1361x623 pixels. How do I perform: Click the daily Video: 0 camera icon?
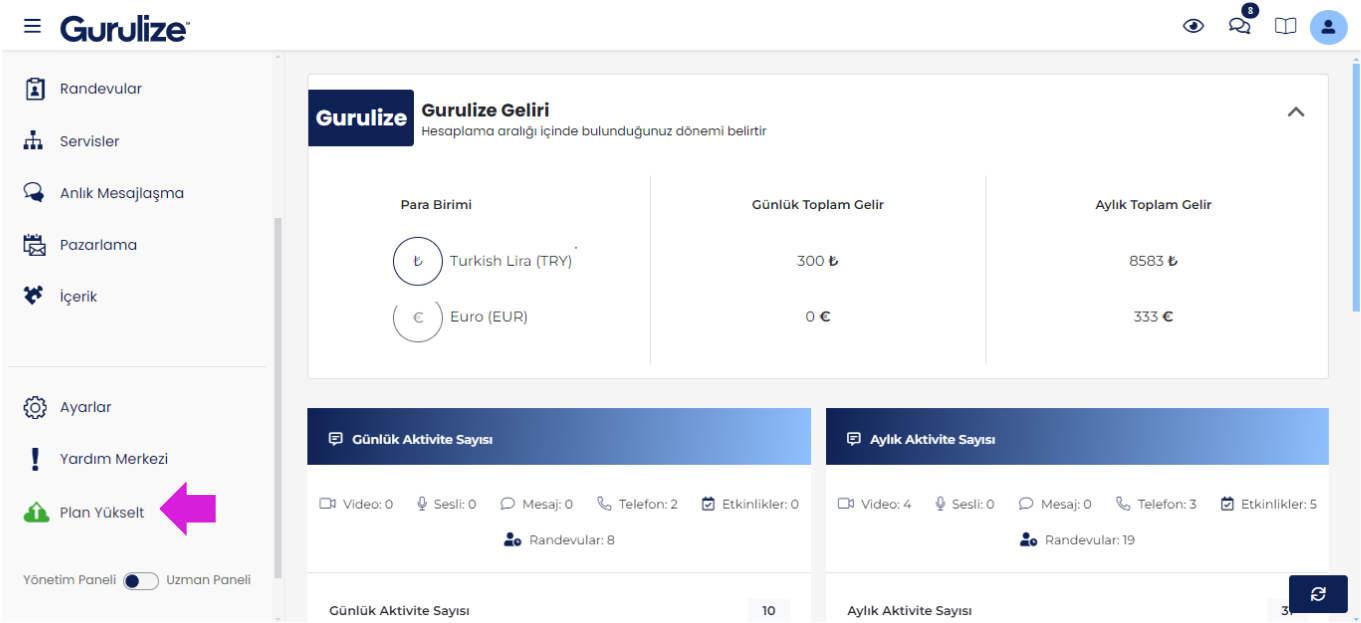click(x=328, y=504)
